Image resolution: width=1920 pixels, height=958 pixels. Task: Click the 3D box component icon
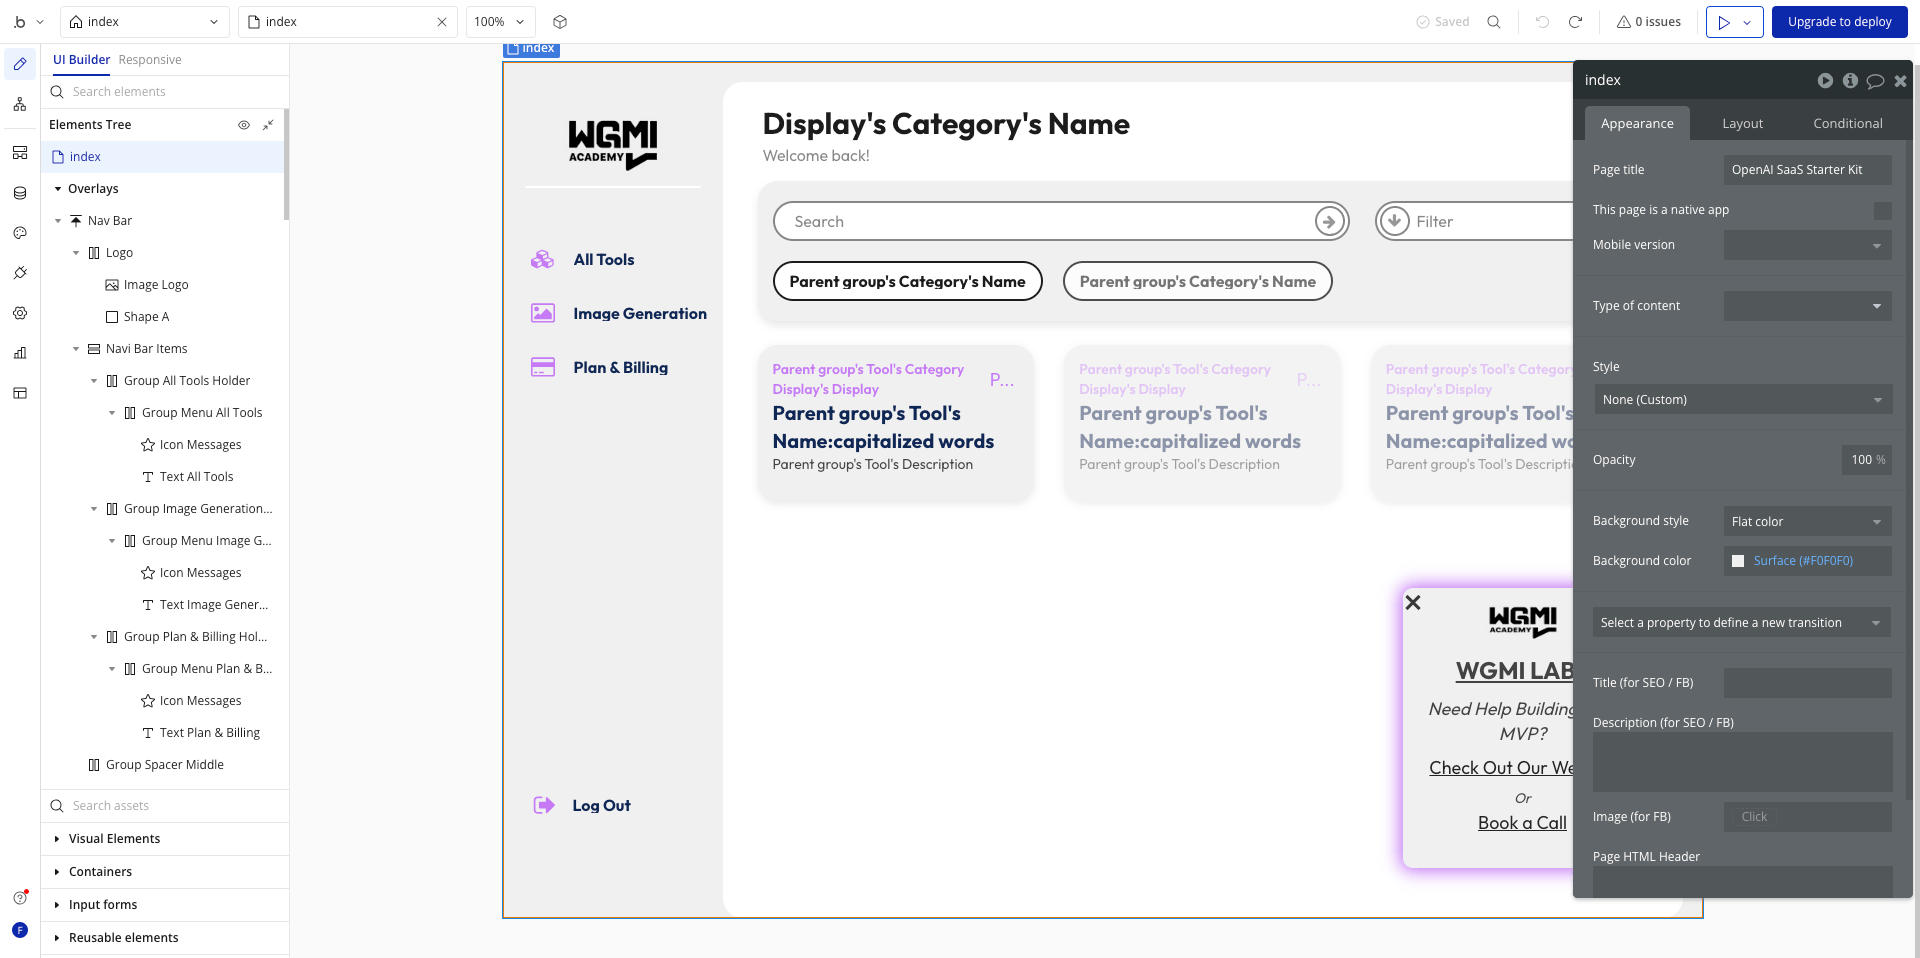click(560, 22)
